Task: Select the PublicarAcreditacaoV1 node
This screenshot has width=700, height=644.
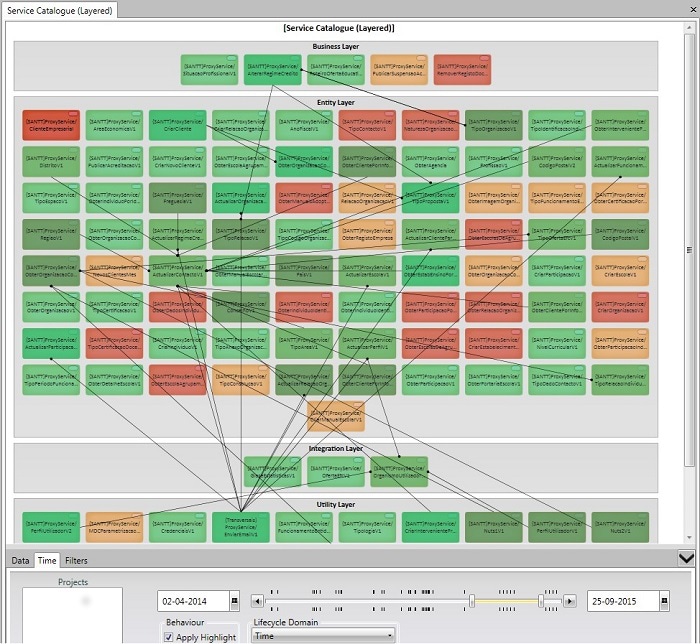Action: click(x=114, y=162)
